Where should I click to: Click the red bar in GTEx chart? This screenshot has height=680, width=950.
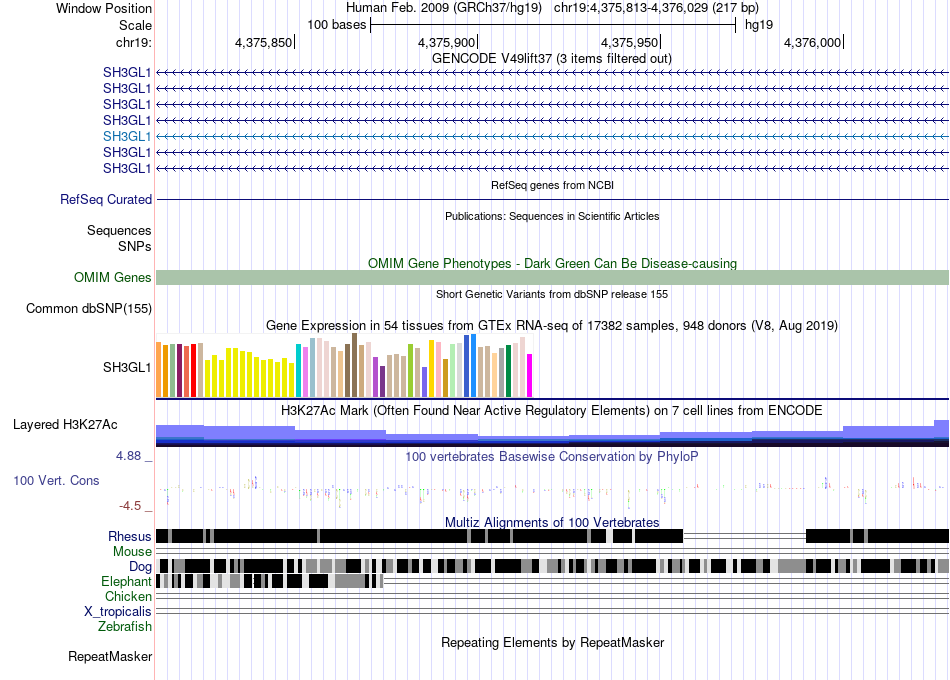point(193,370)
